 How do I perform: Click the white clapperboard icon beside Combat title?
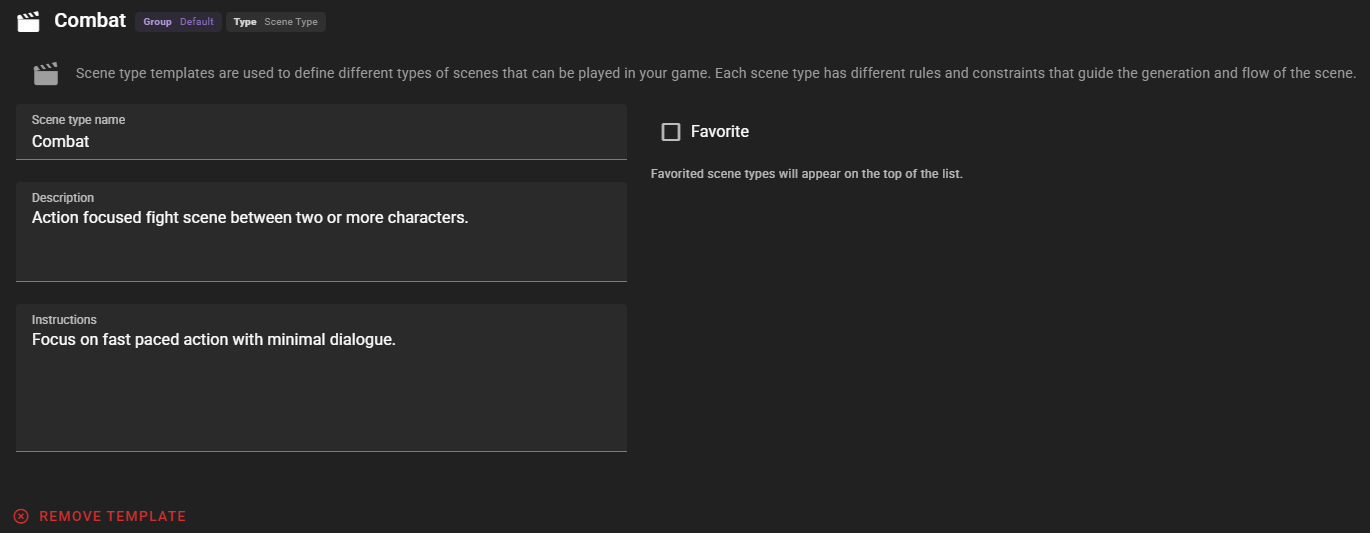tap(29, 21)
